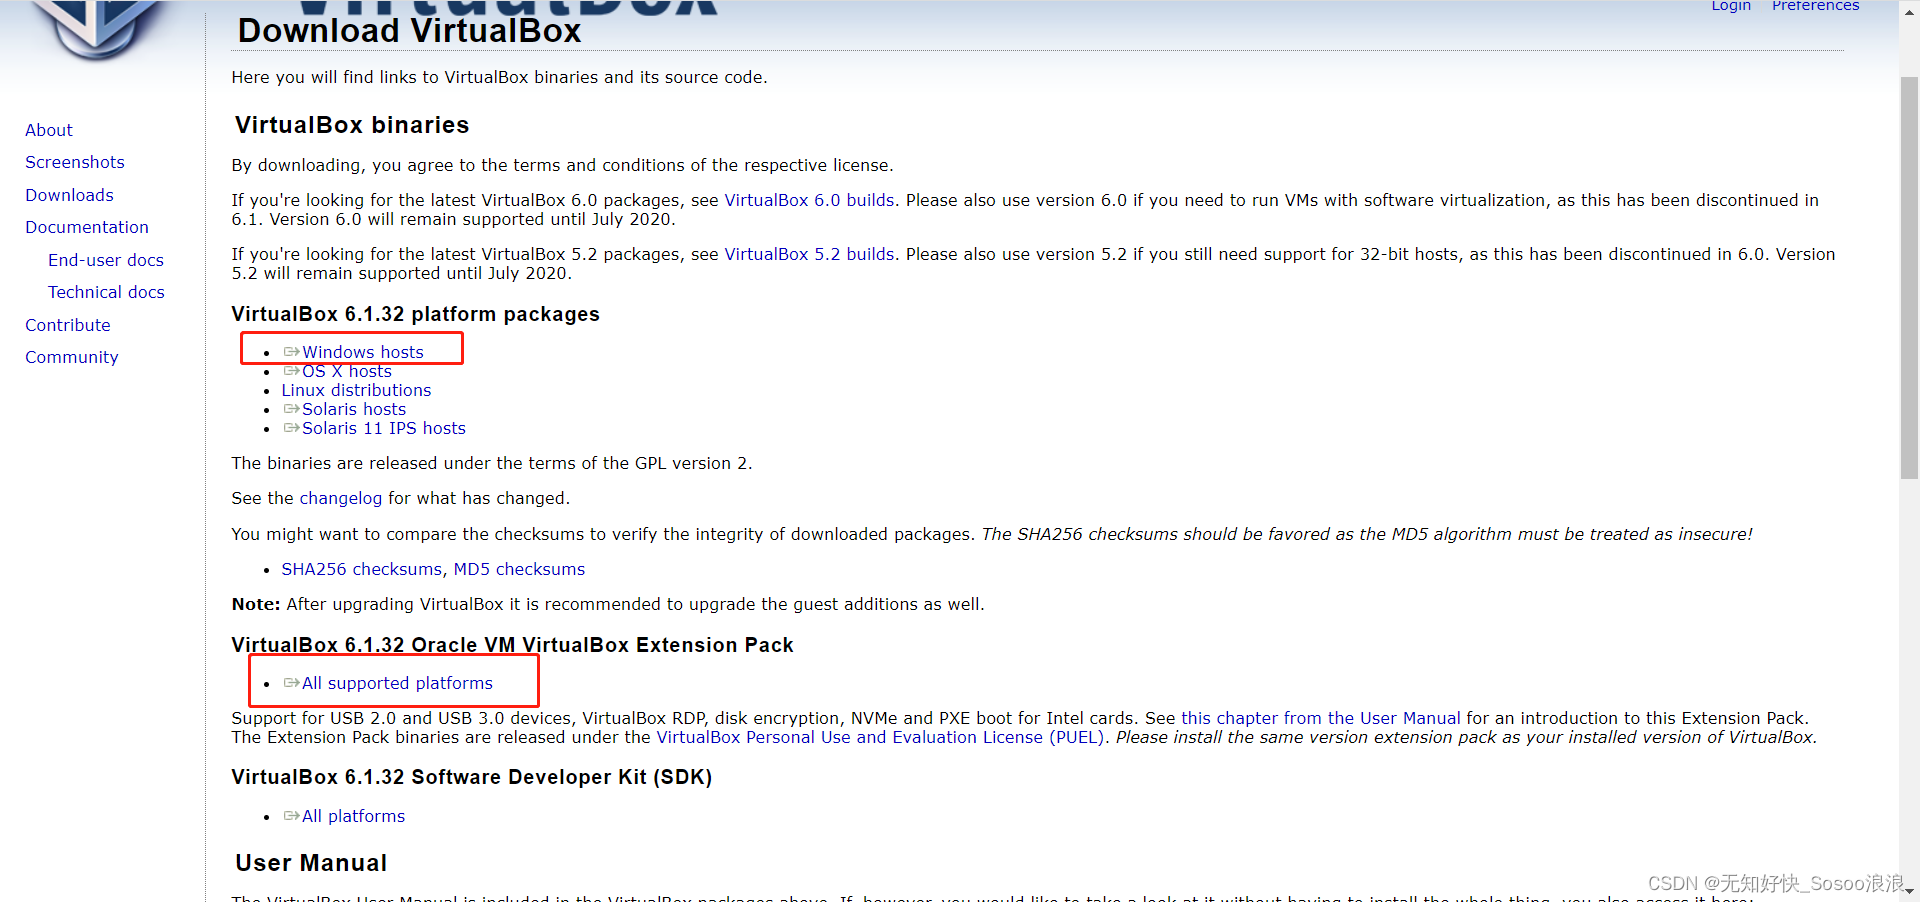Open VirtualBox 6.0 builds link
Viewport: 1920px width, 902px height.
[809, 200]
